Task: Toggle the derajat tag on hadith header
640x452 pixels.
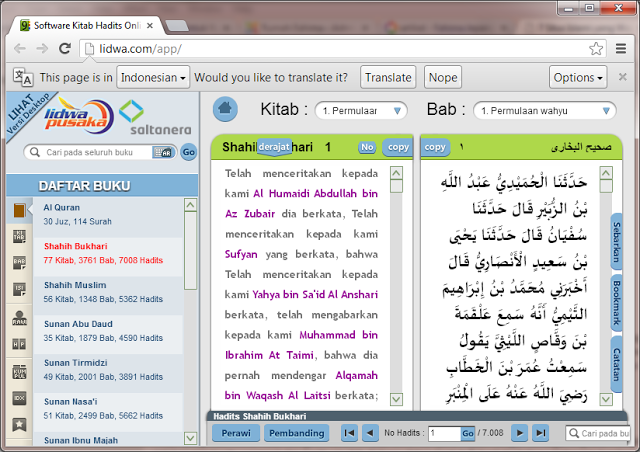Action: click(274, 147)
